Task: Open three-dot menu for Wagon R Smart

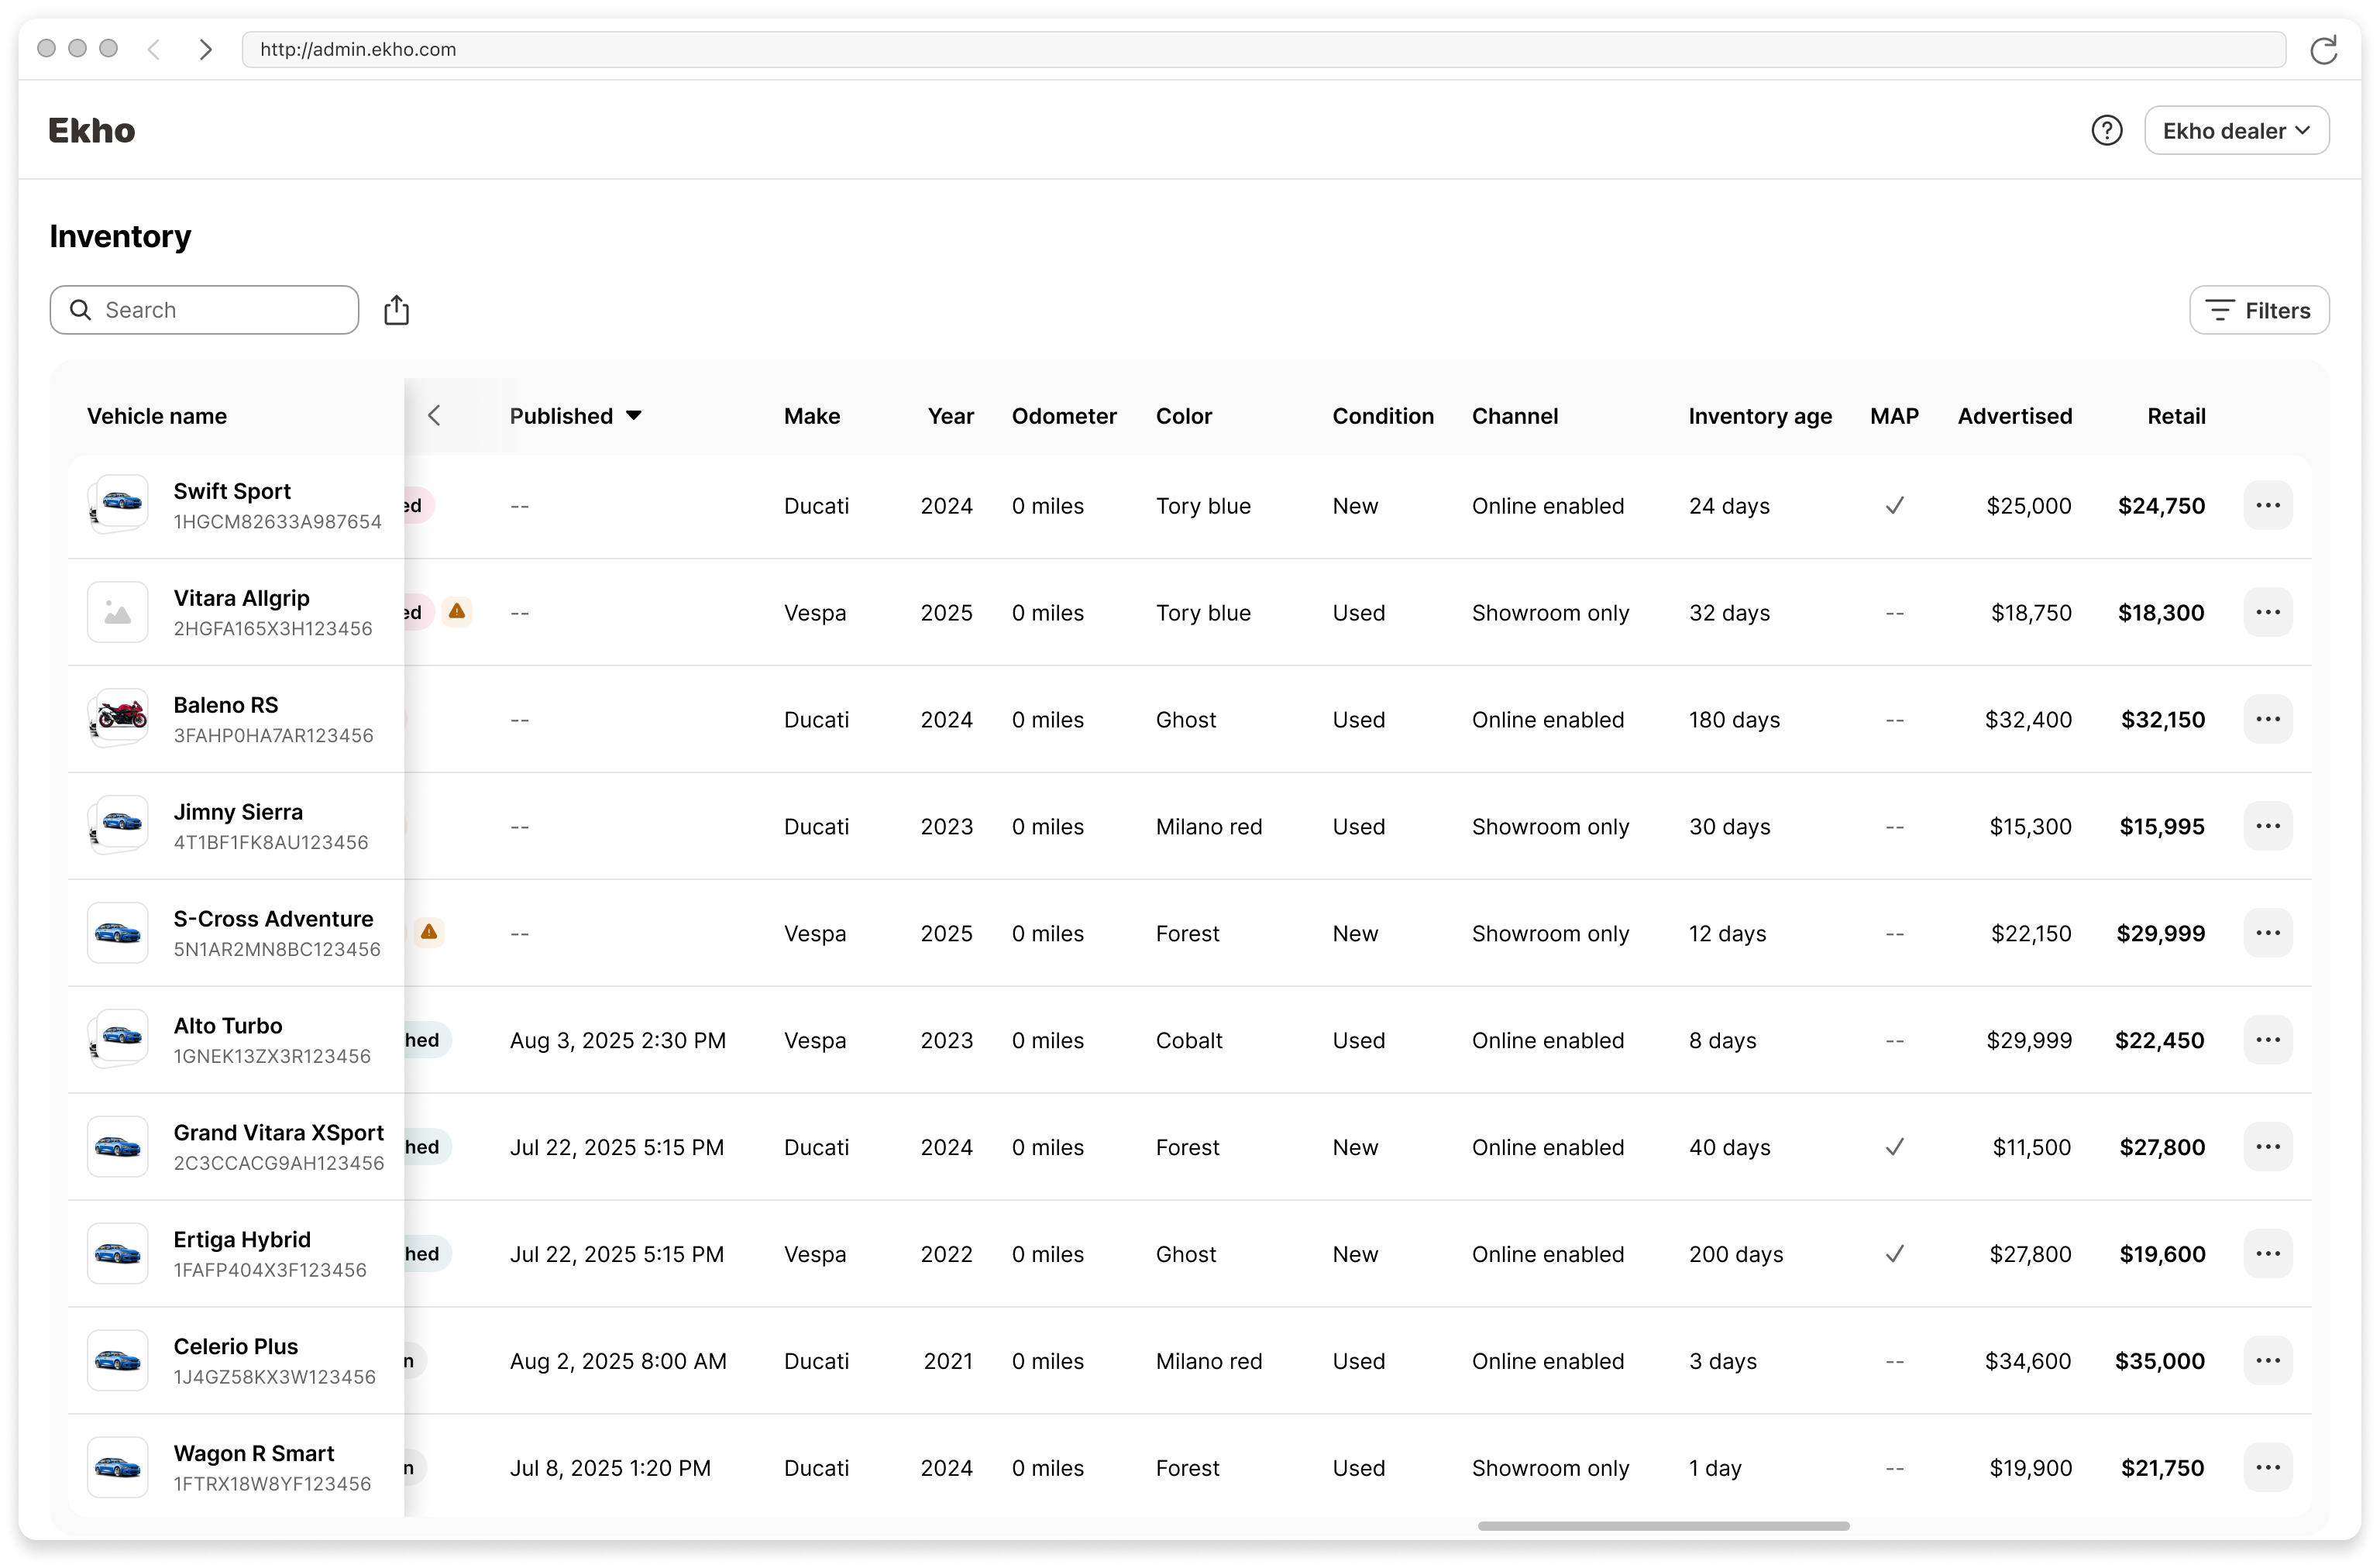Action: (x=2267, y=1468)
